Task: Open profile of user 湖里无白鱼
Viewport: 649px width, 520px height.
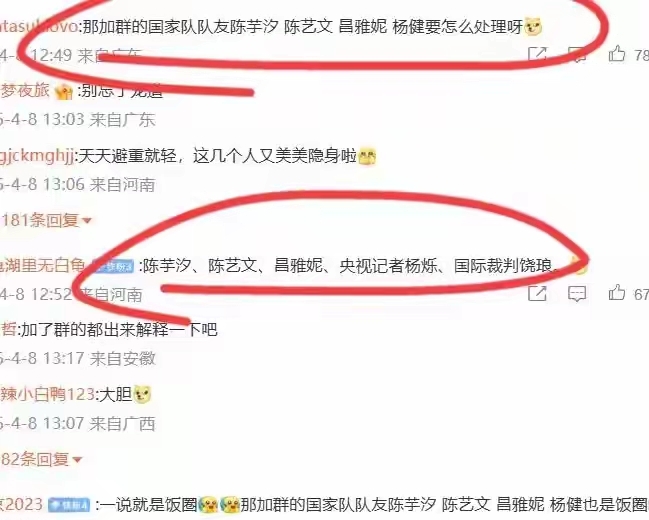Action: (43, 265)
